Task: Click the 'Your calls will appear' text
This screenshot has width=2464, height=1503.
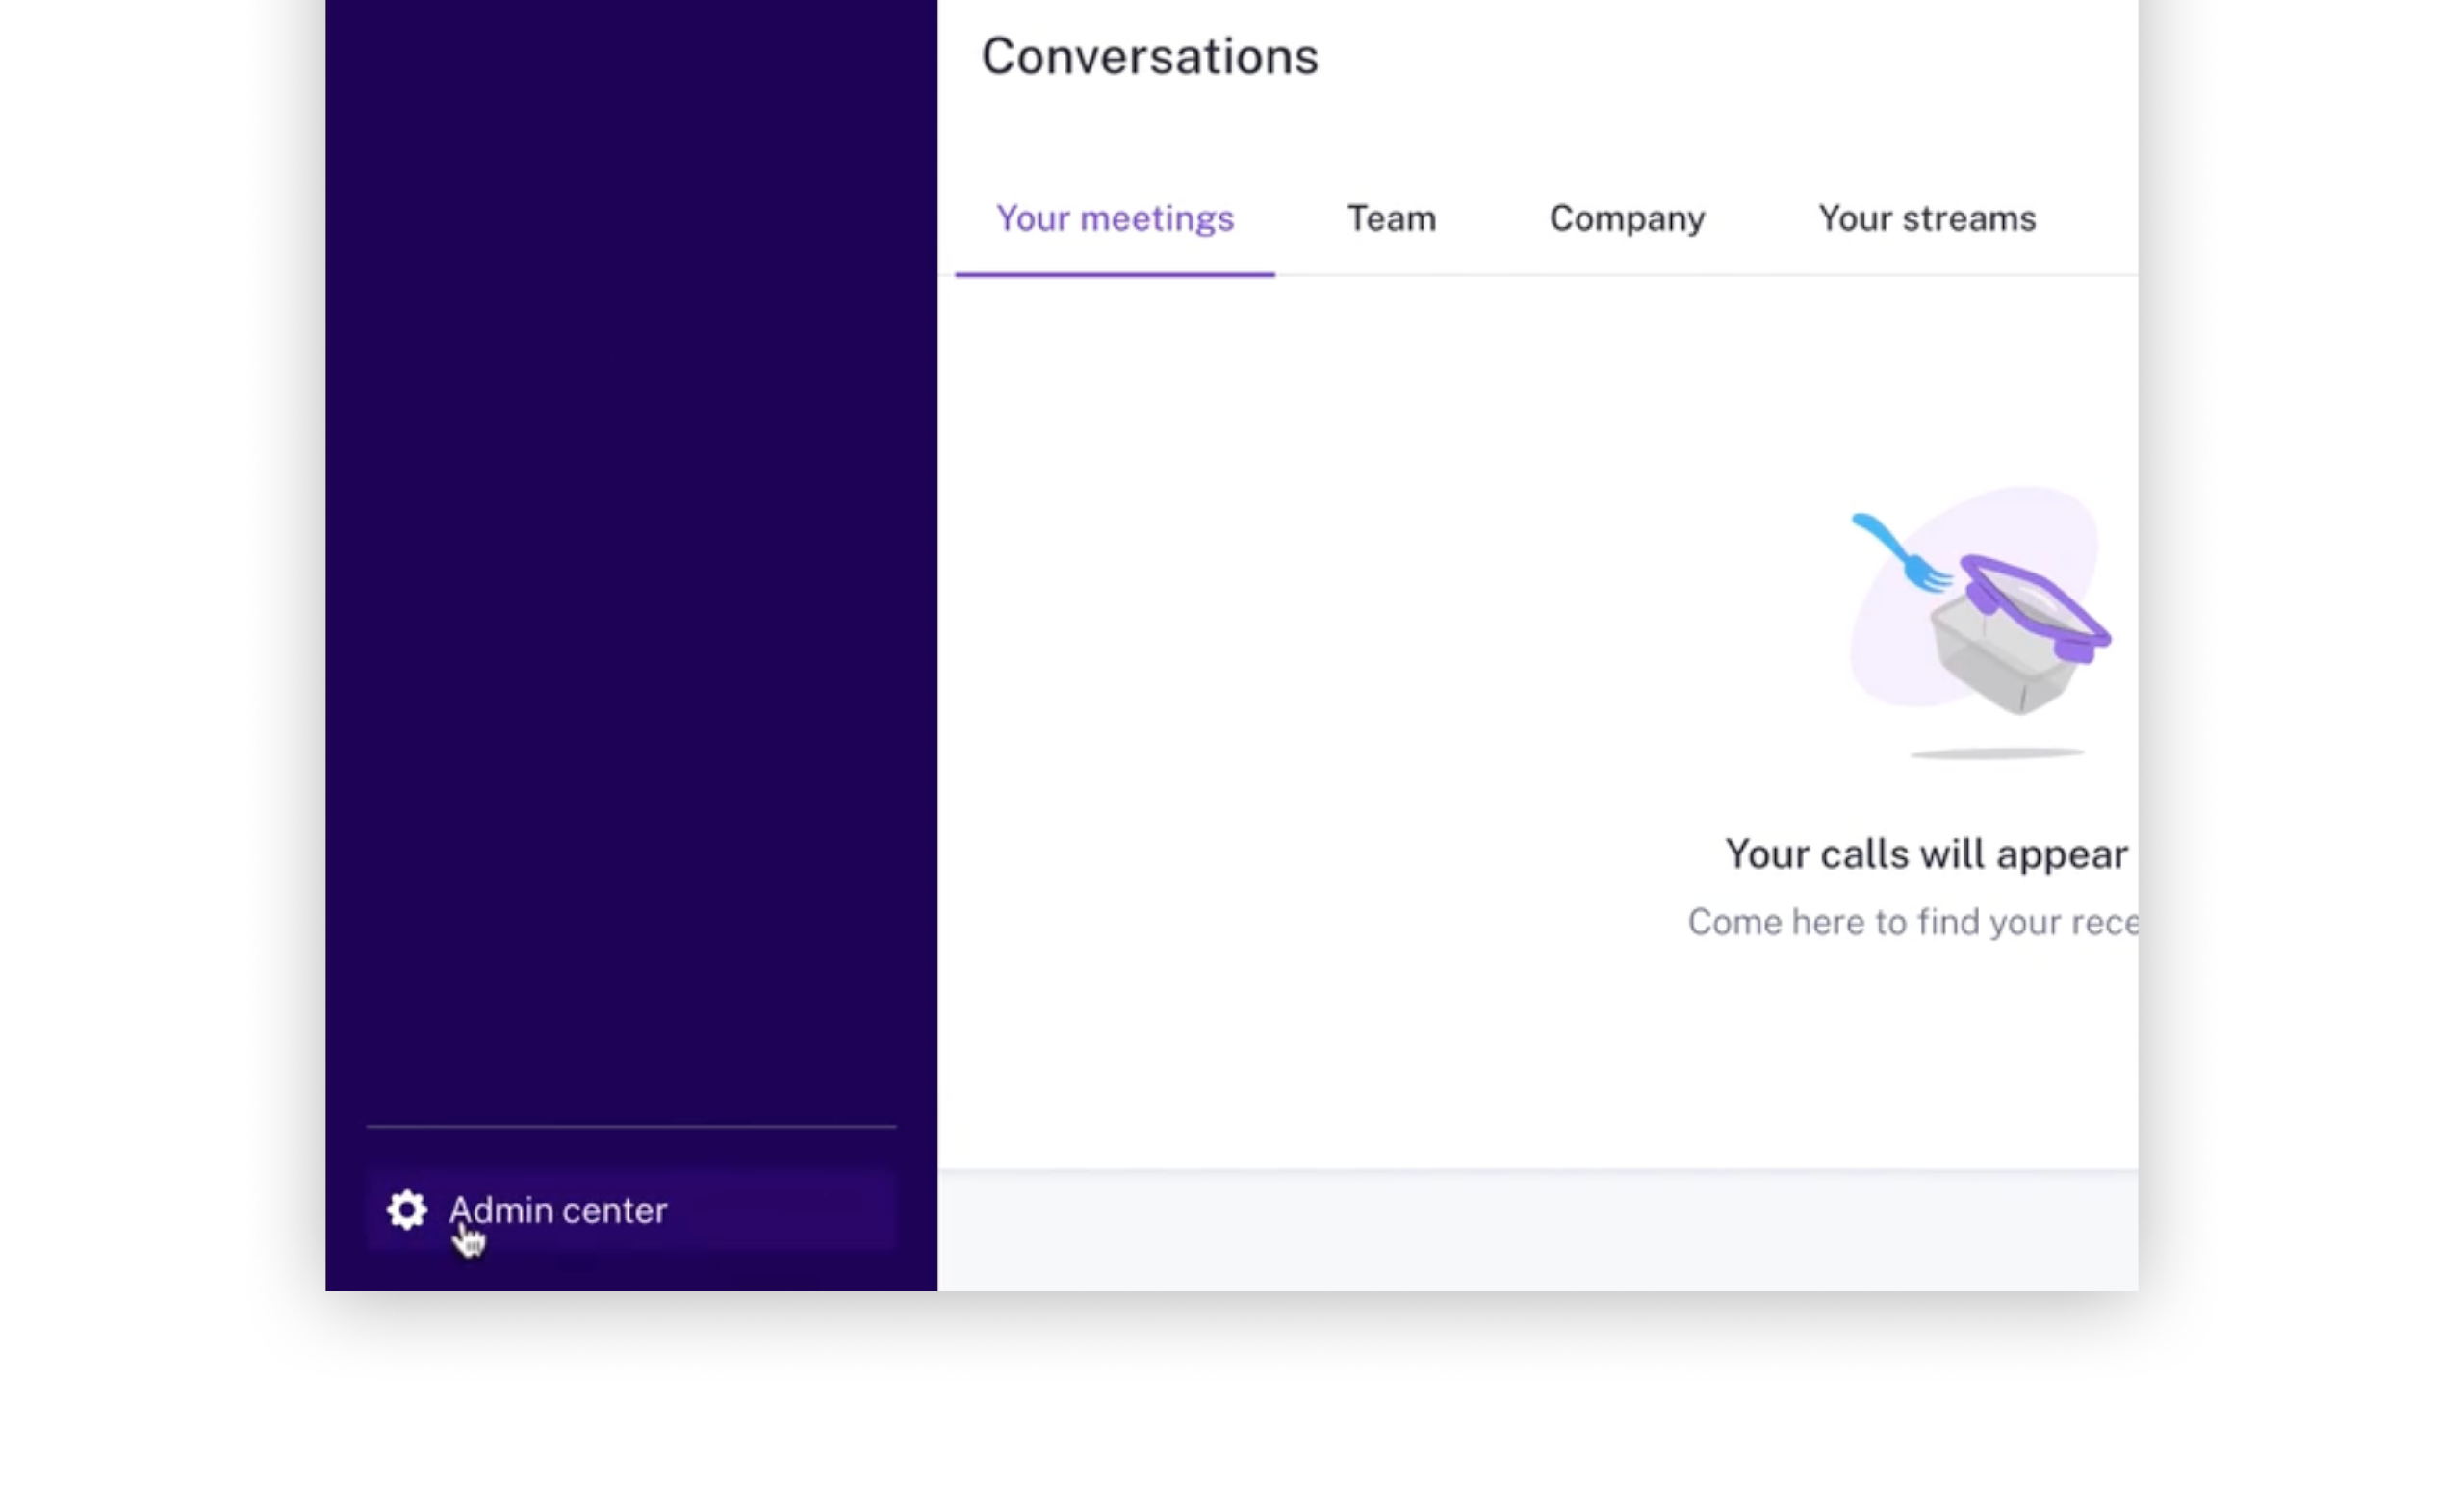Action: (x=1926, y=854)
